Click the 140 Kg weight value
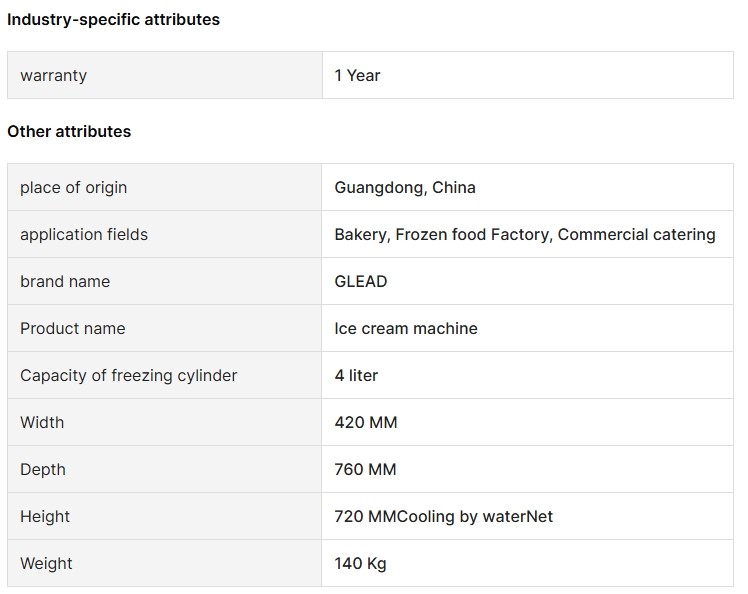This screenshot has width=748, height=594. (x=360, y=563)
